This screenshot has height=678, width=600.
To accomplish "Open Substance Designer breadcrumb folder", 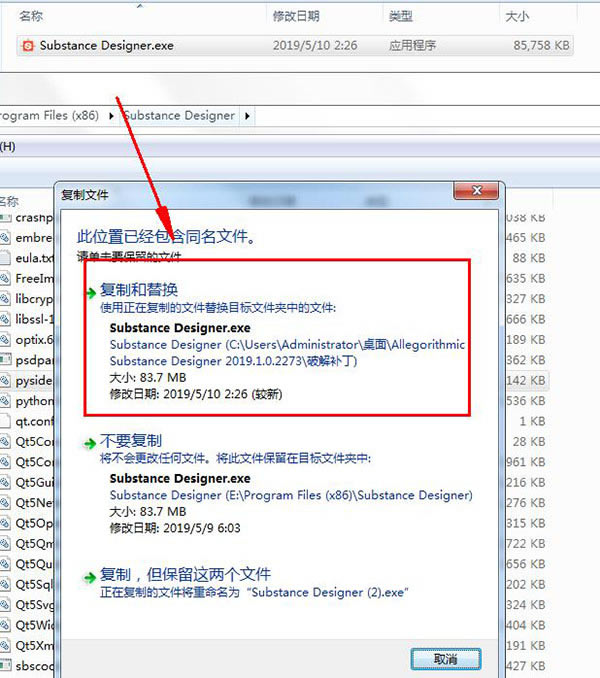I will [x=179, y=115].
